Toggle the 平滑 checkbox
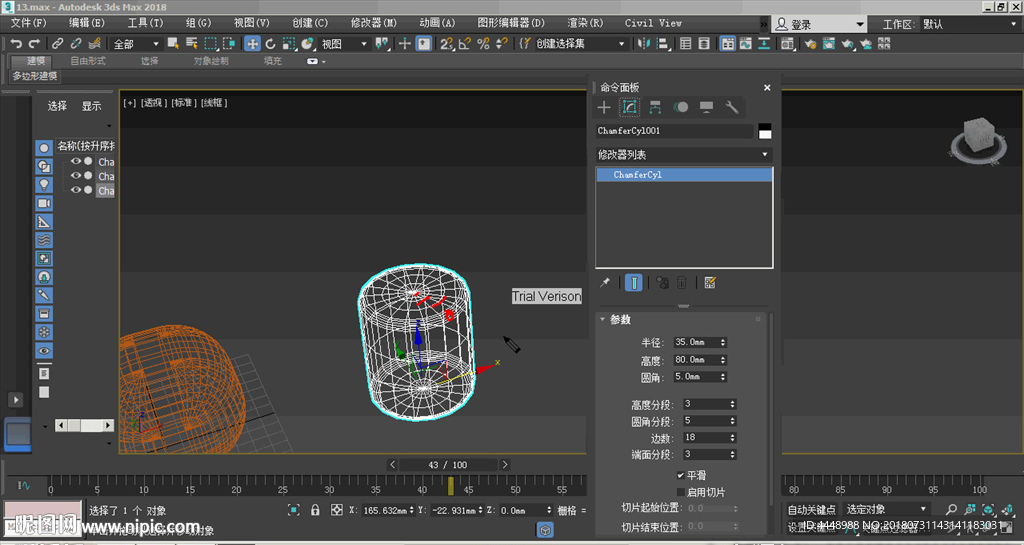This screenshot has height=545, width=1024. pos(680,476)
